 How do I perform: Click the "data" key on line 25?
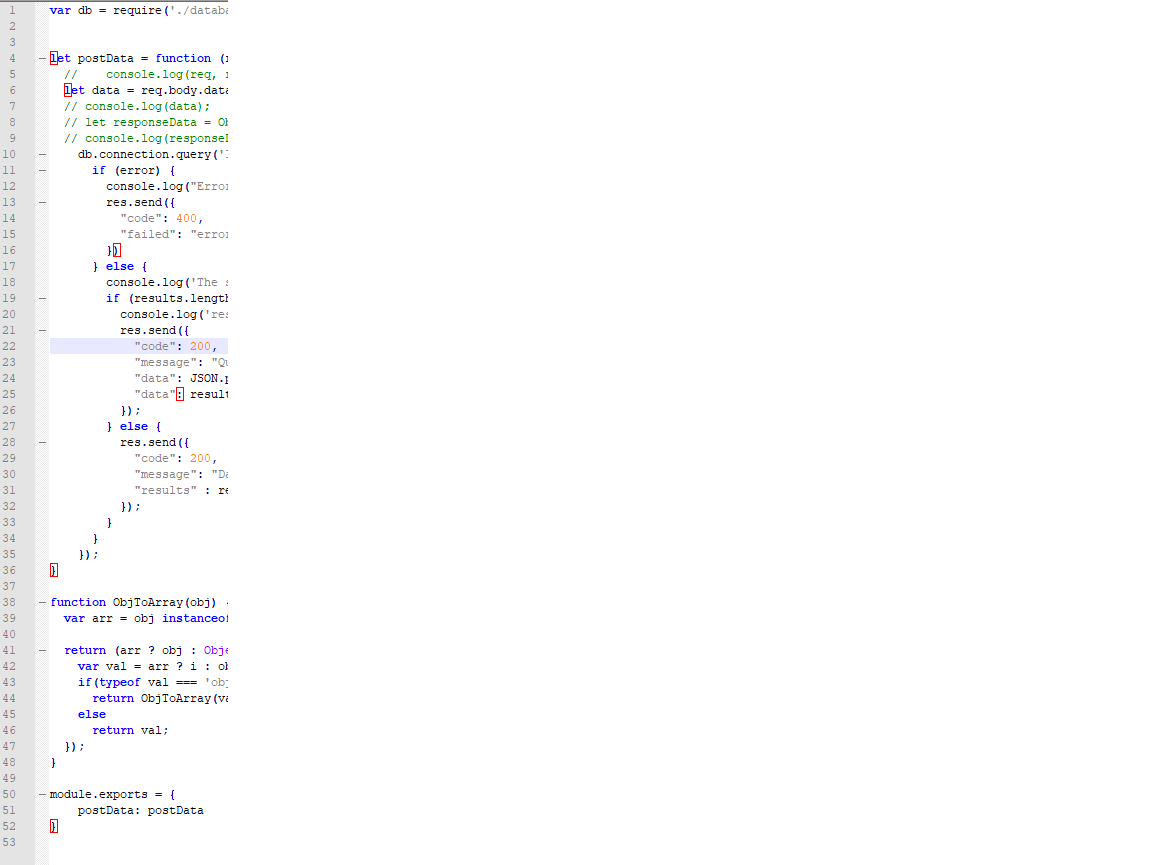point(155,395)
